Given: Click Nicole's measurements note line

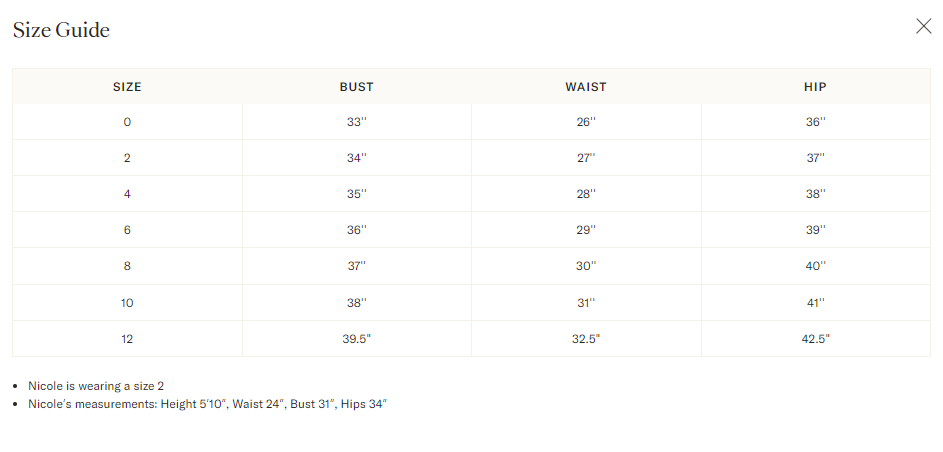Looking at the screenshot, I should (x=207, y=404).
